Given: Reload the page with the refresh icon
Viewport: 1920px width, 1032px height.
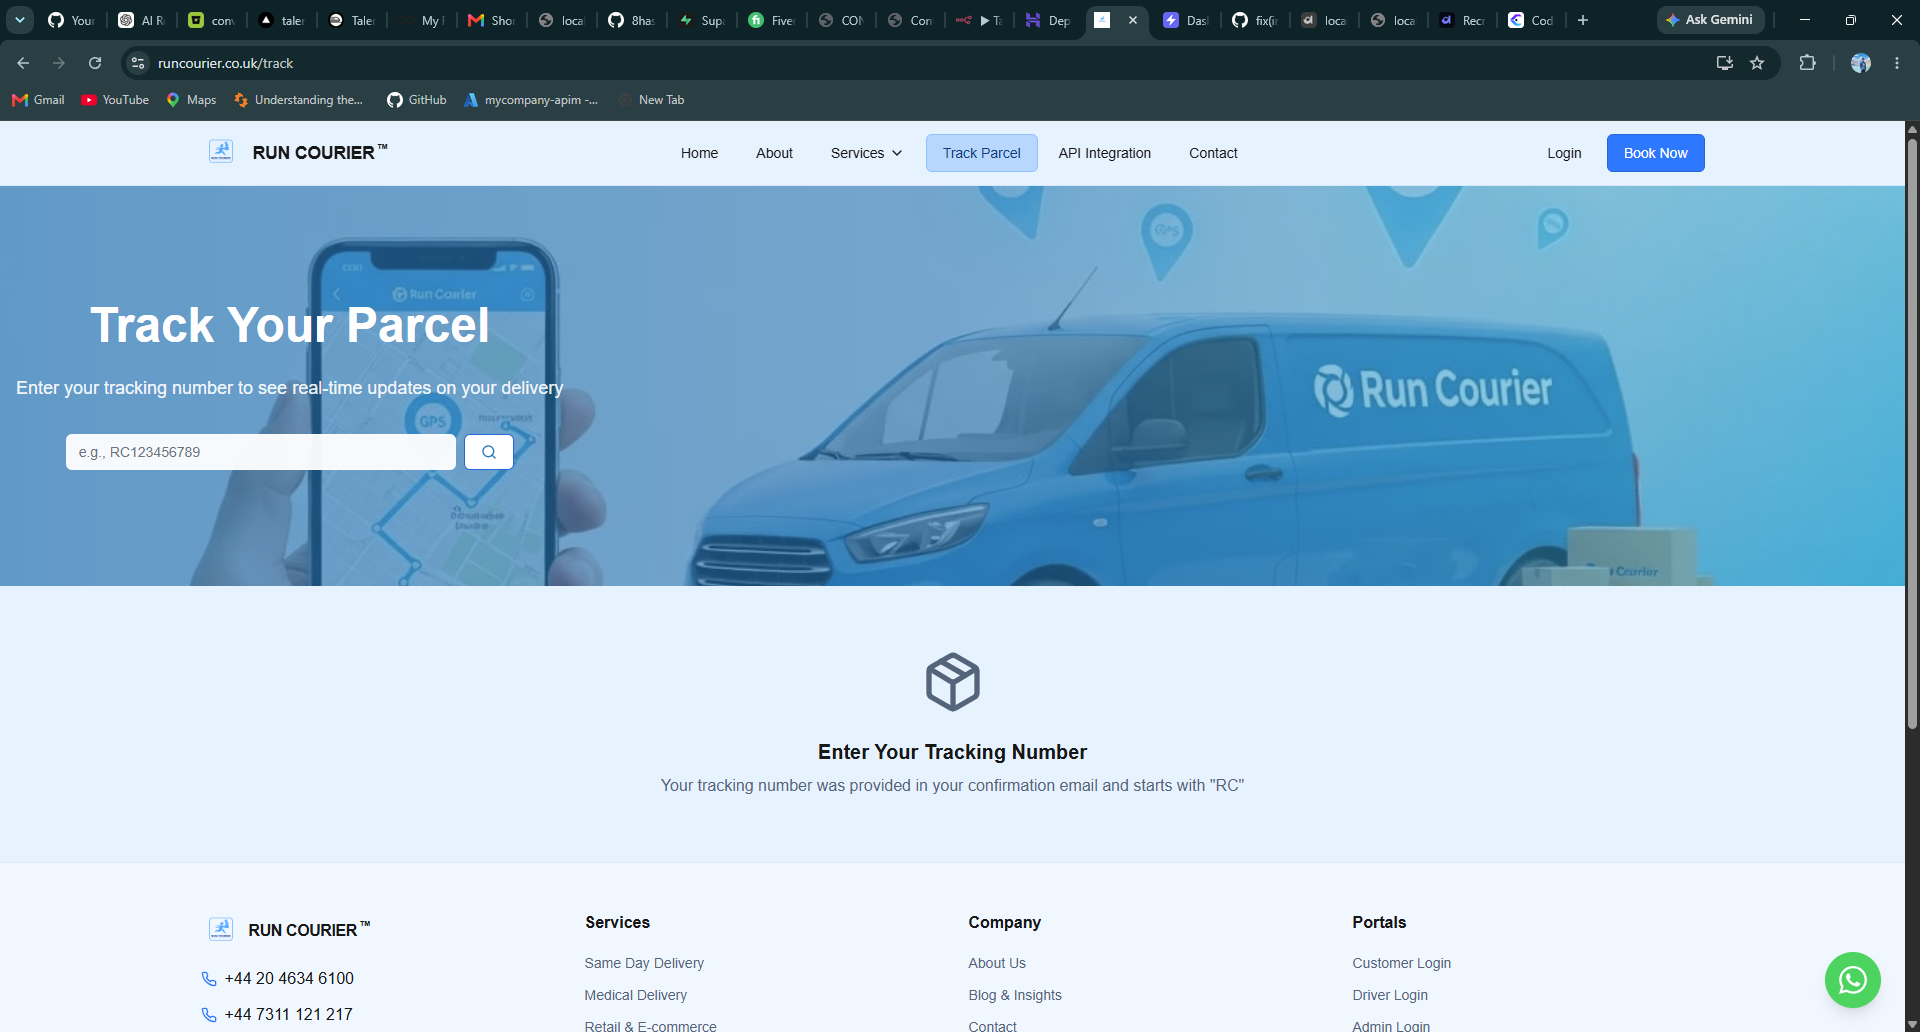Looking at the screenshot, I should (95, 63).
